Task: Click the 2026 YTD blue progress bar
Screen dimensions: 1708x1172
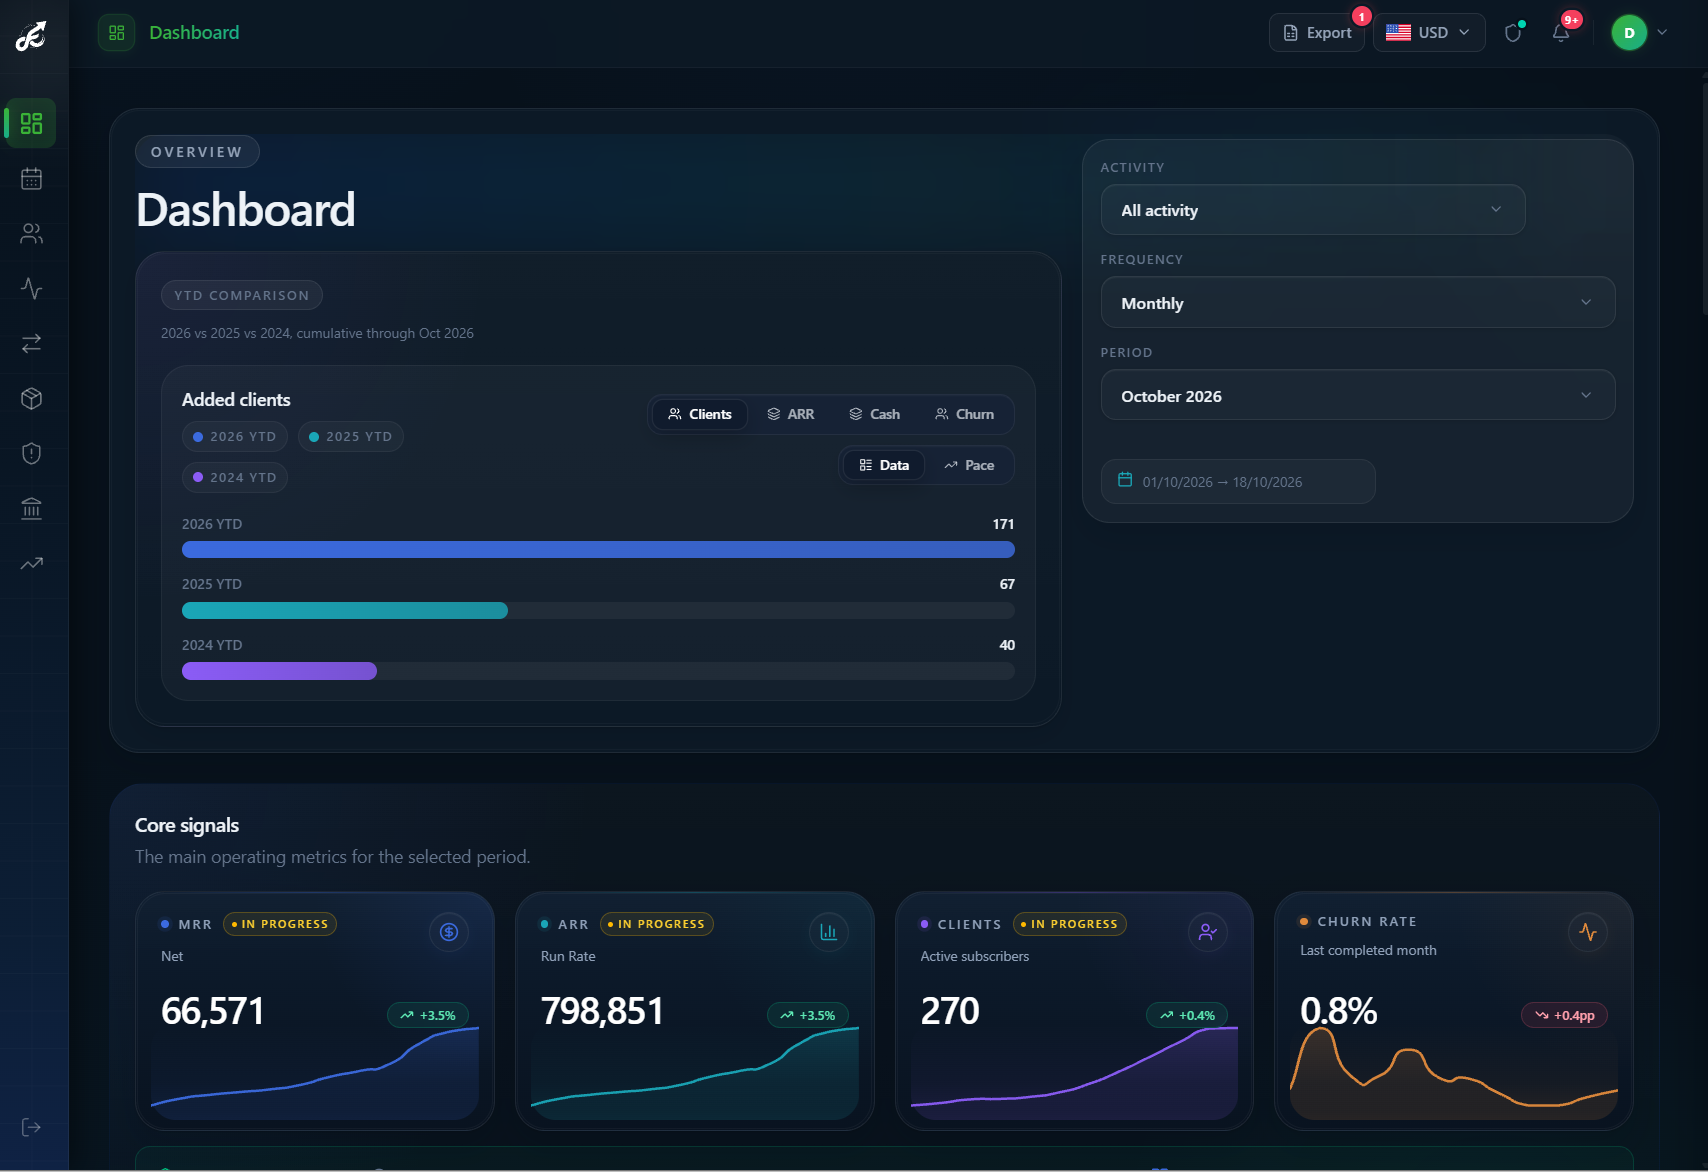Action: 598,550
